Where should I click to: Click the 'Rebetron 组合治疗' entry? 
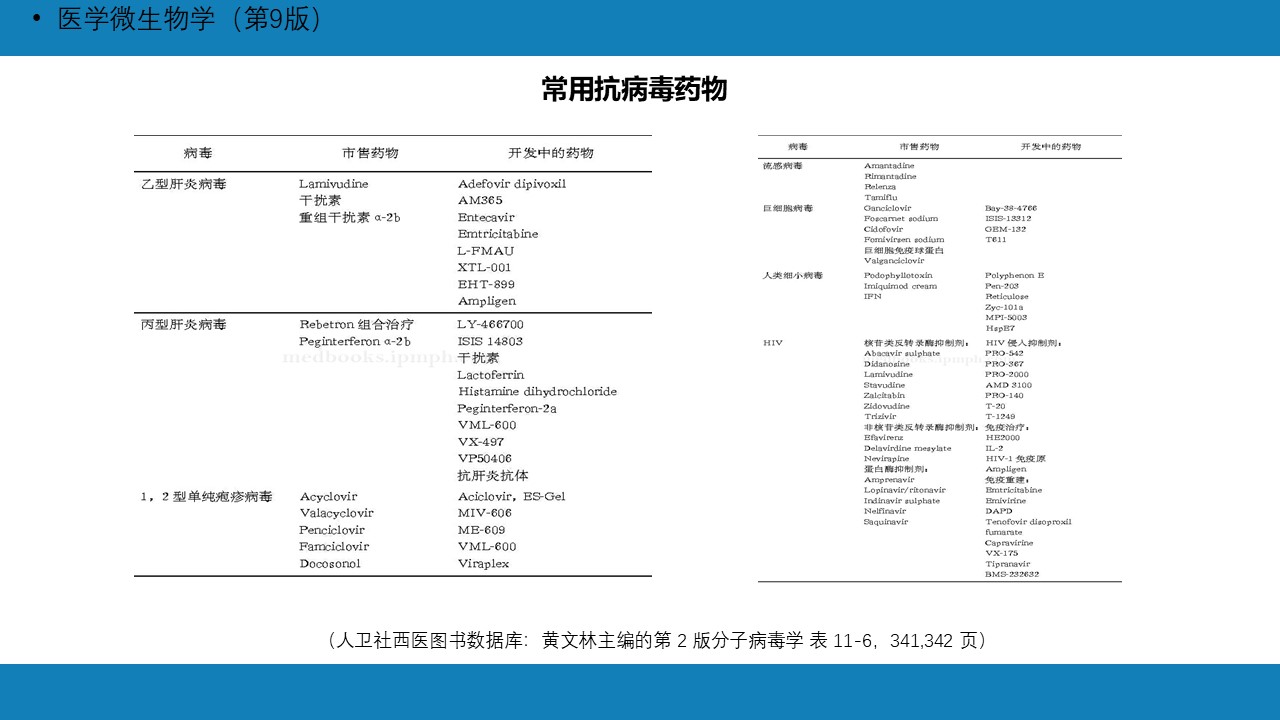[x=356, y=325]
